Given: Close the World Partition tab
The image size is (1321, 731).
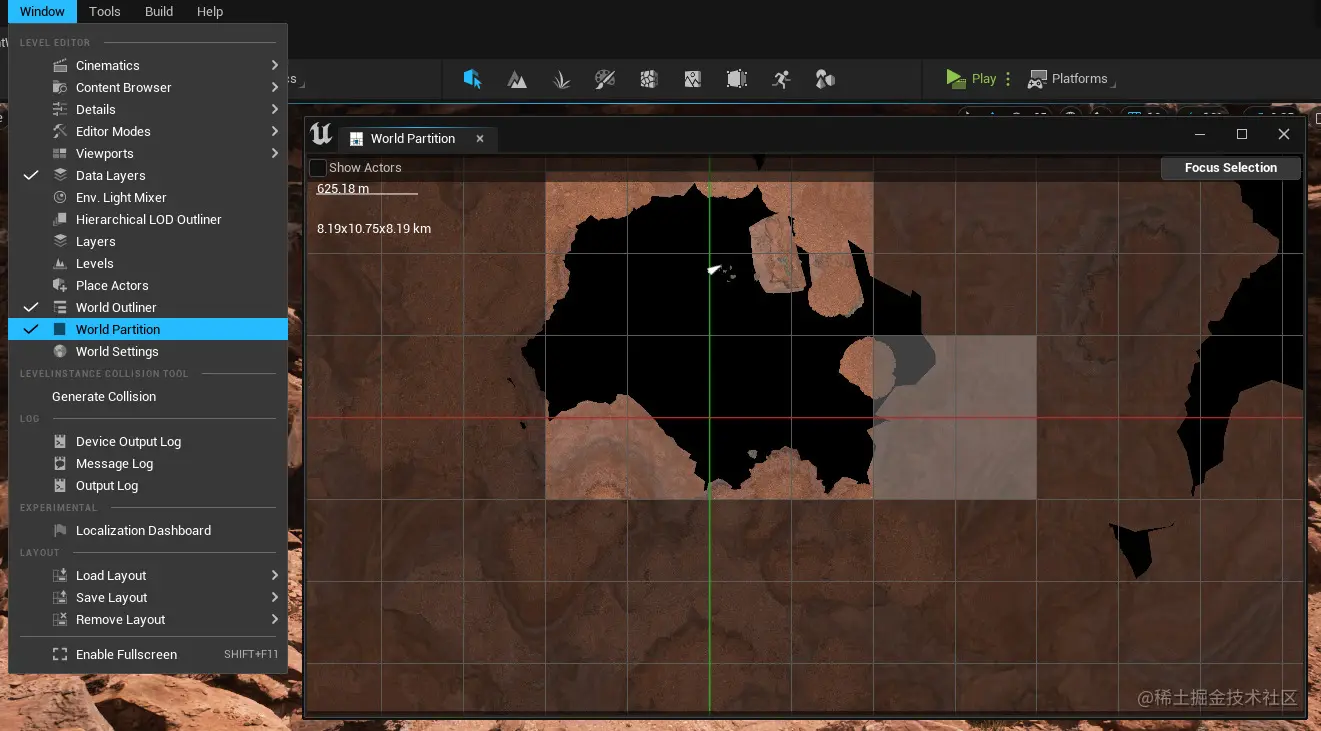Looking at the screenshot, I should coord(480,139).
